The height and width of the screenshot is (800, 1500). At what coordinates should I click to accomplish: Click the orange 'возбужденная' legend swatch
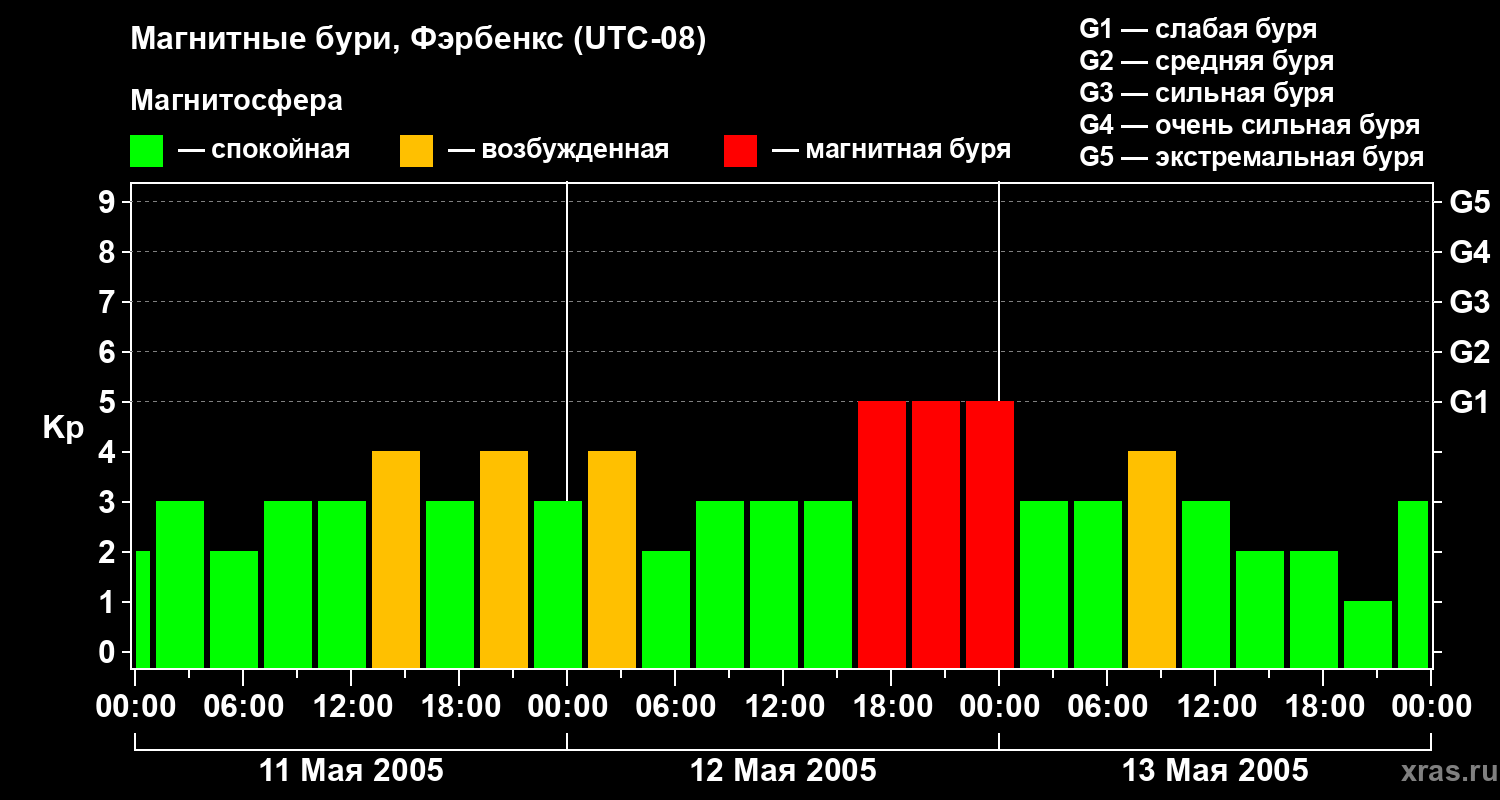[416, 151]
